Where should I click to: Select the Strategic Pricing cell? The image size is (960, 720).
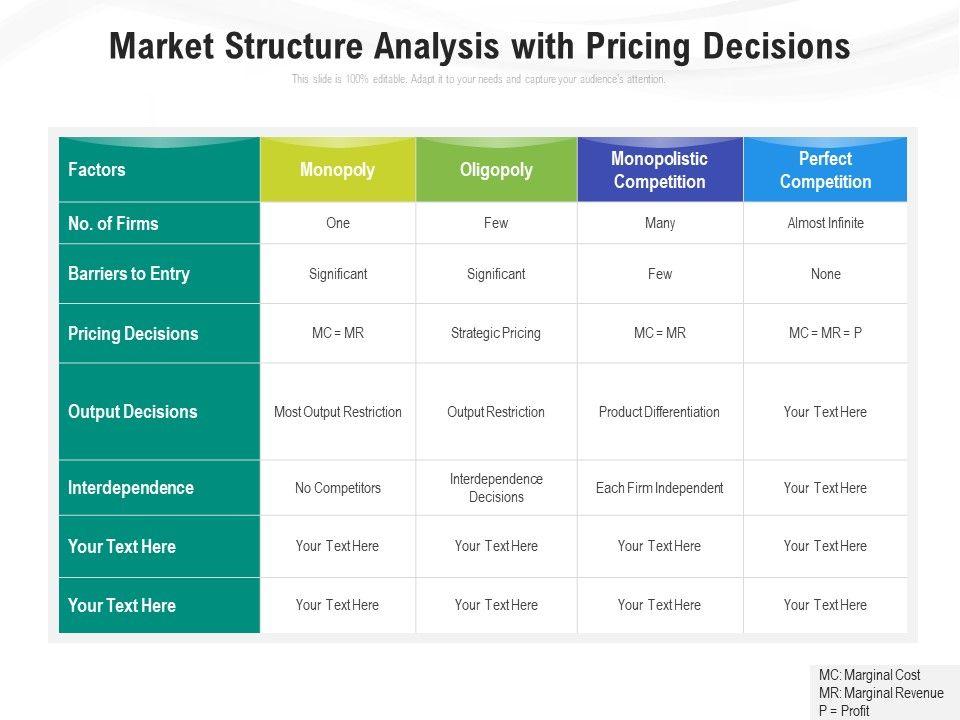[x=496, y=333]
